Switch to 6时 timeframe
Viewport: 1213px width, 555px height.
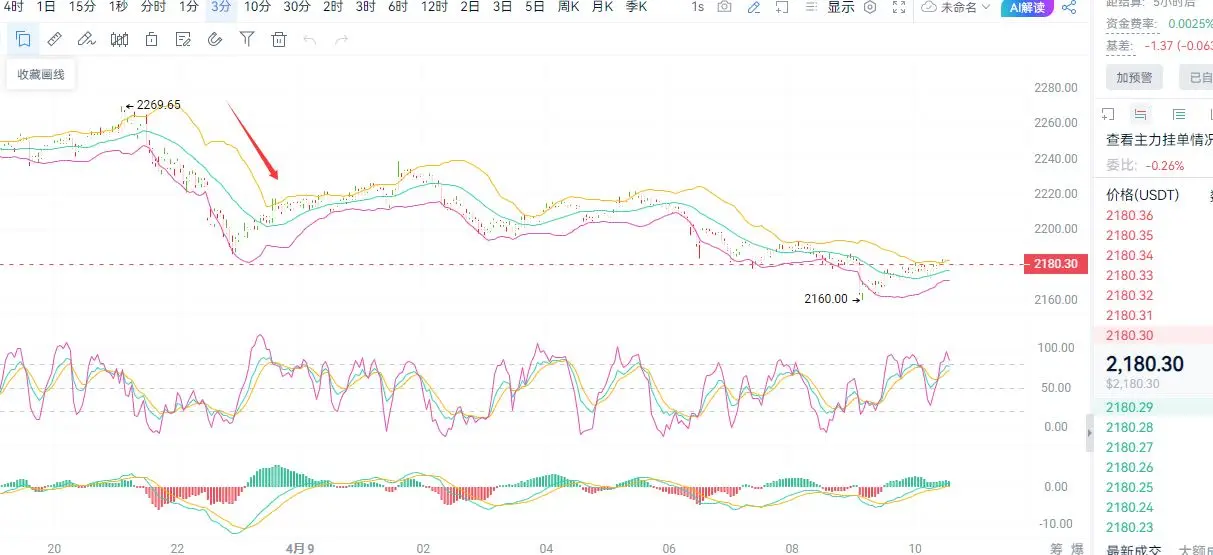(398, 6)
